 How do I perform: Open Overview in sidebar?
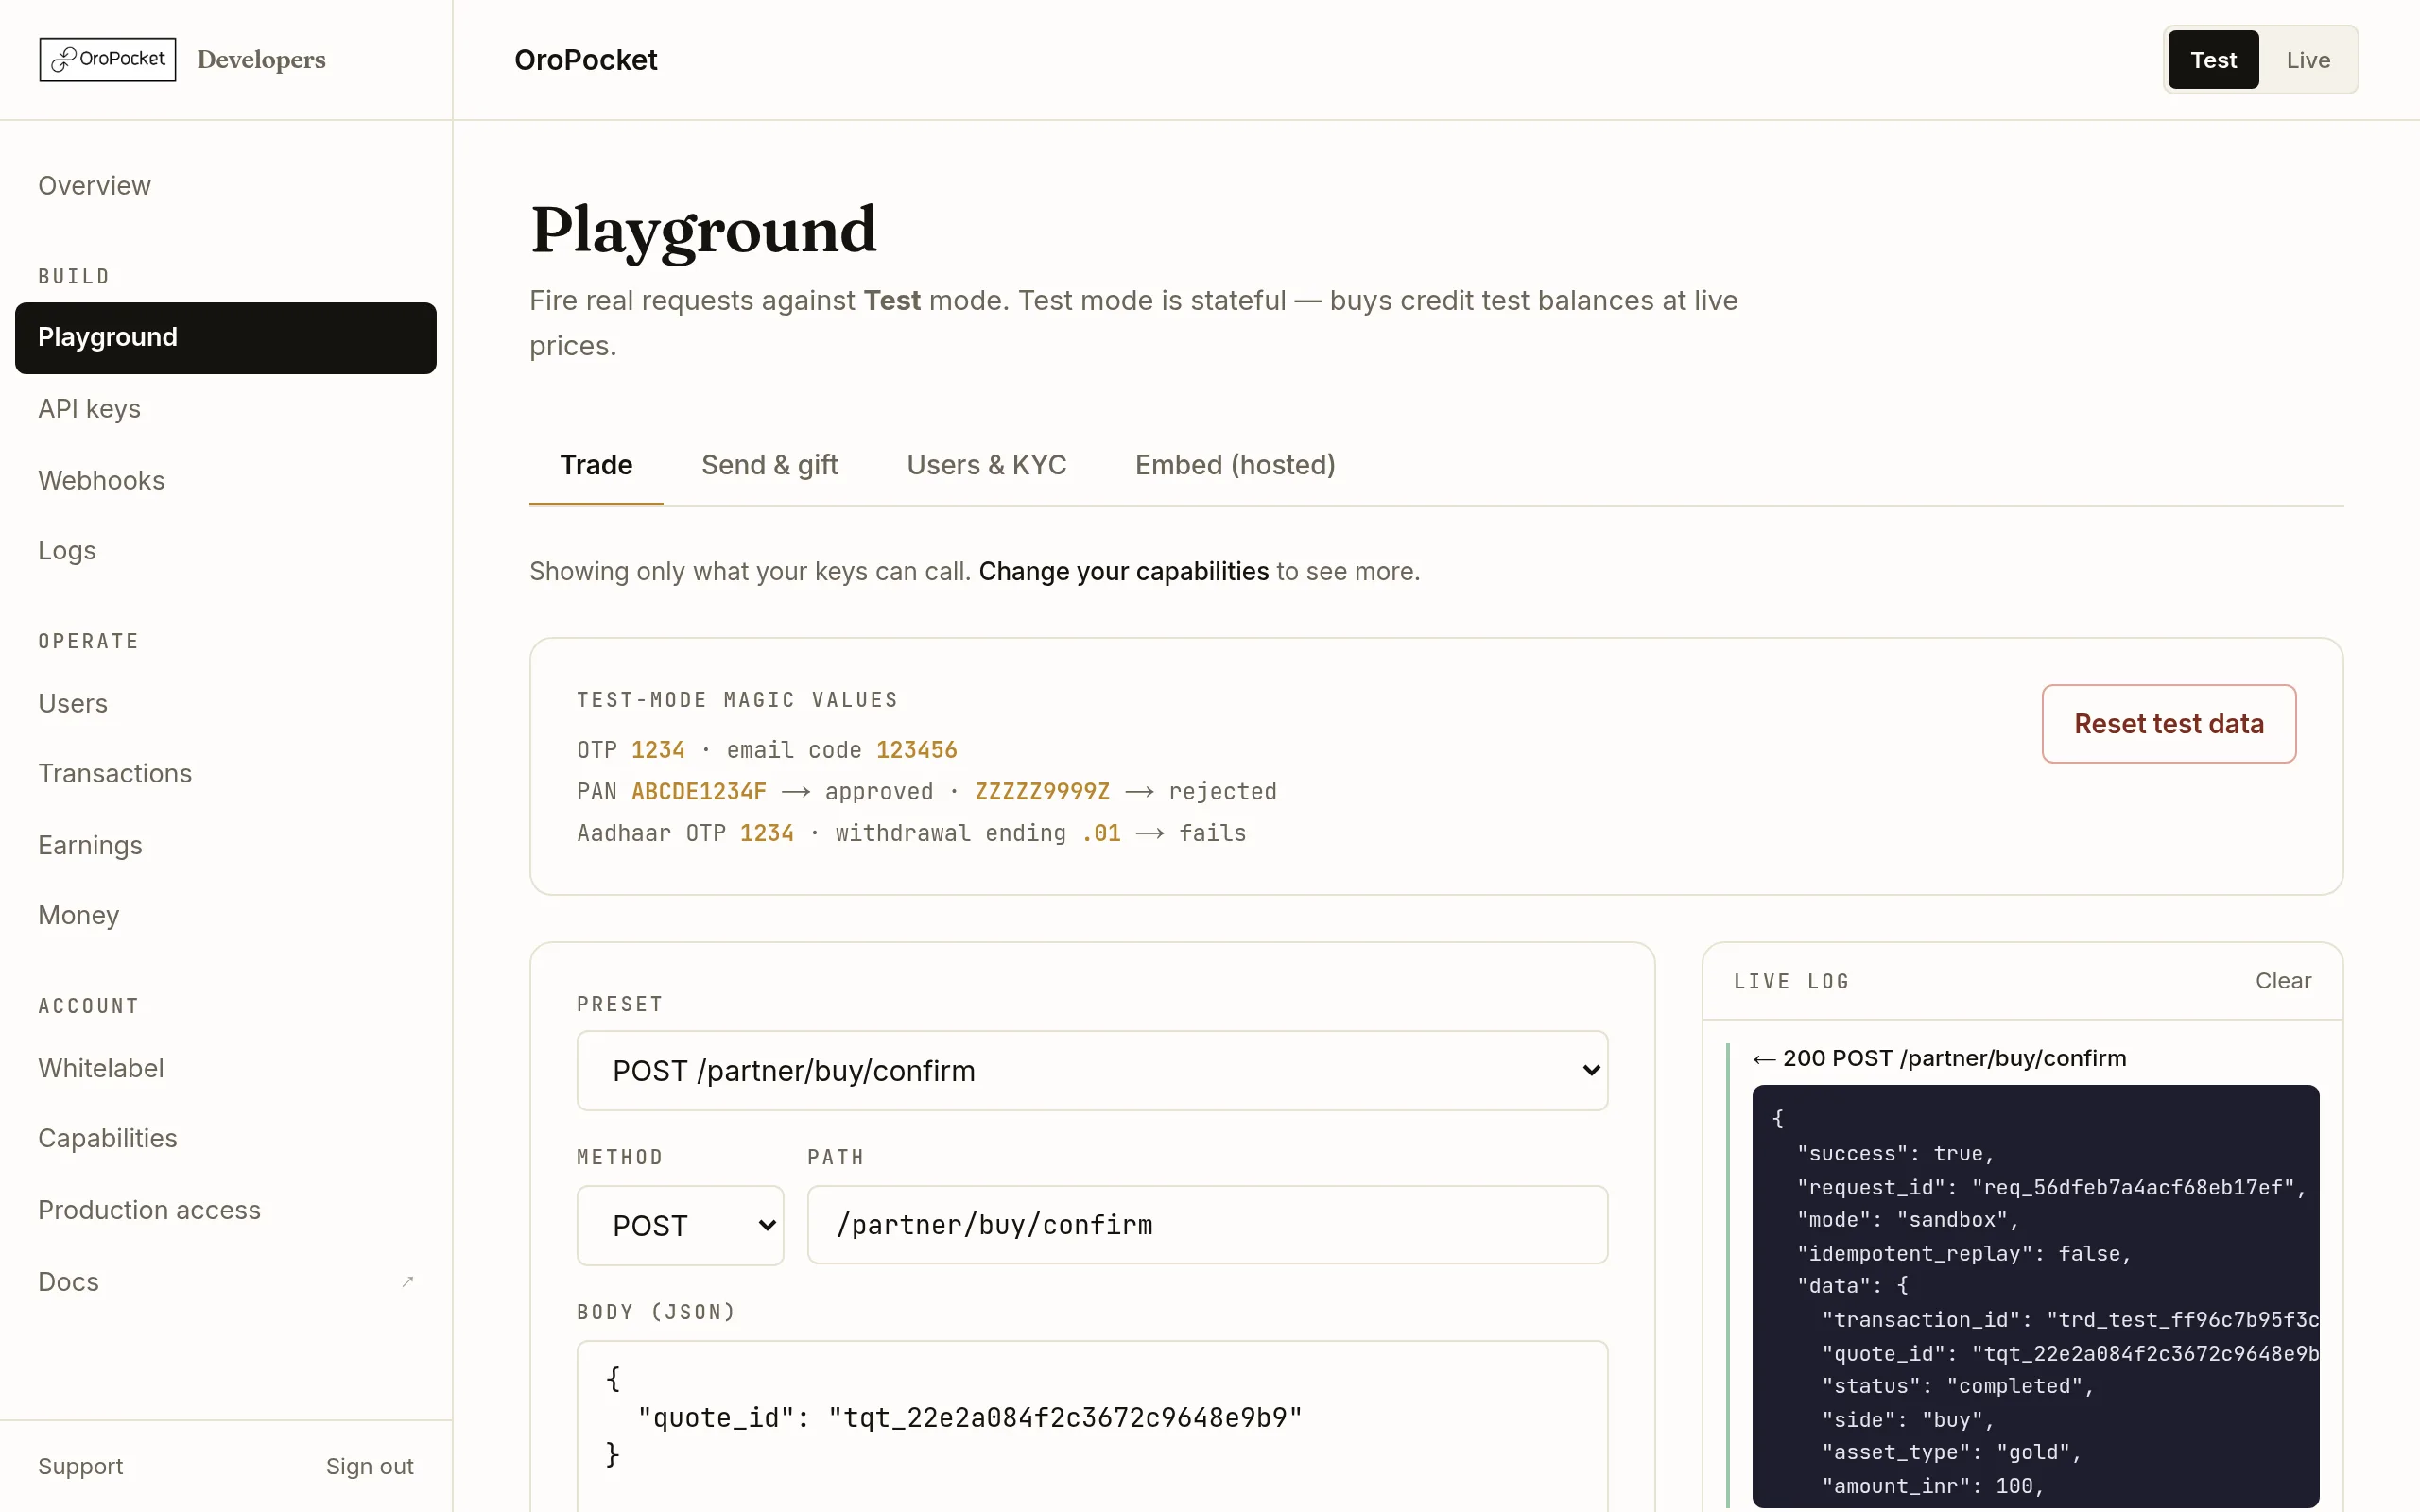click(225, 186)
